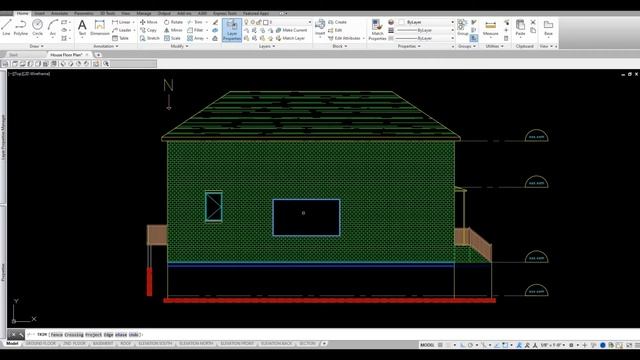Viewport: 640px width, 360px height.
Task: Switch to the BASEMENT layout tab
Action: [103, 344]
